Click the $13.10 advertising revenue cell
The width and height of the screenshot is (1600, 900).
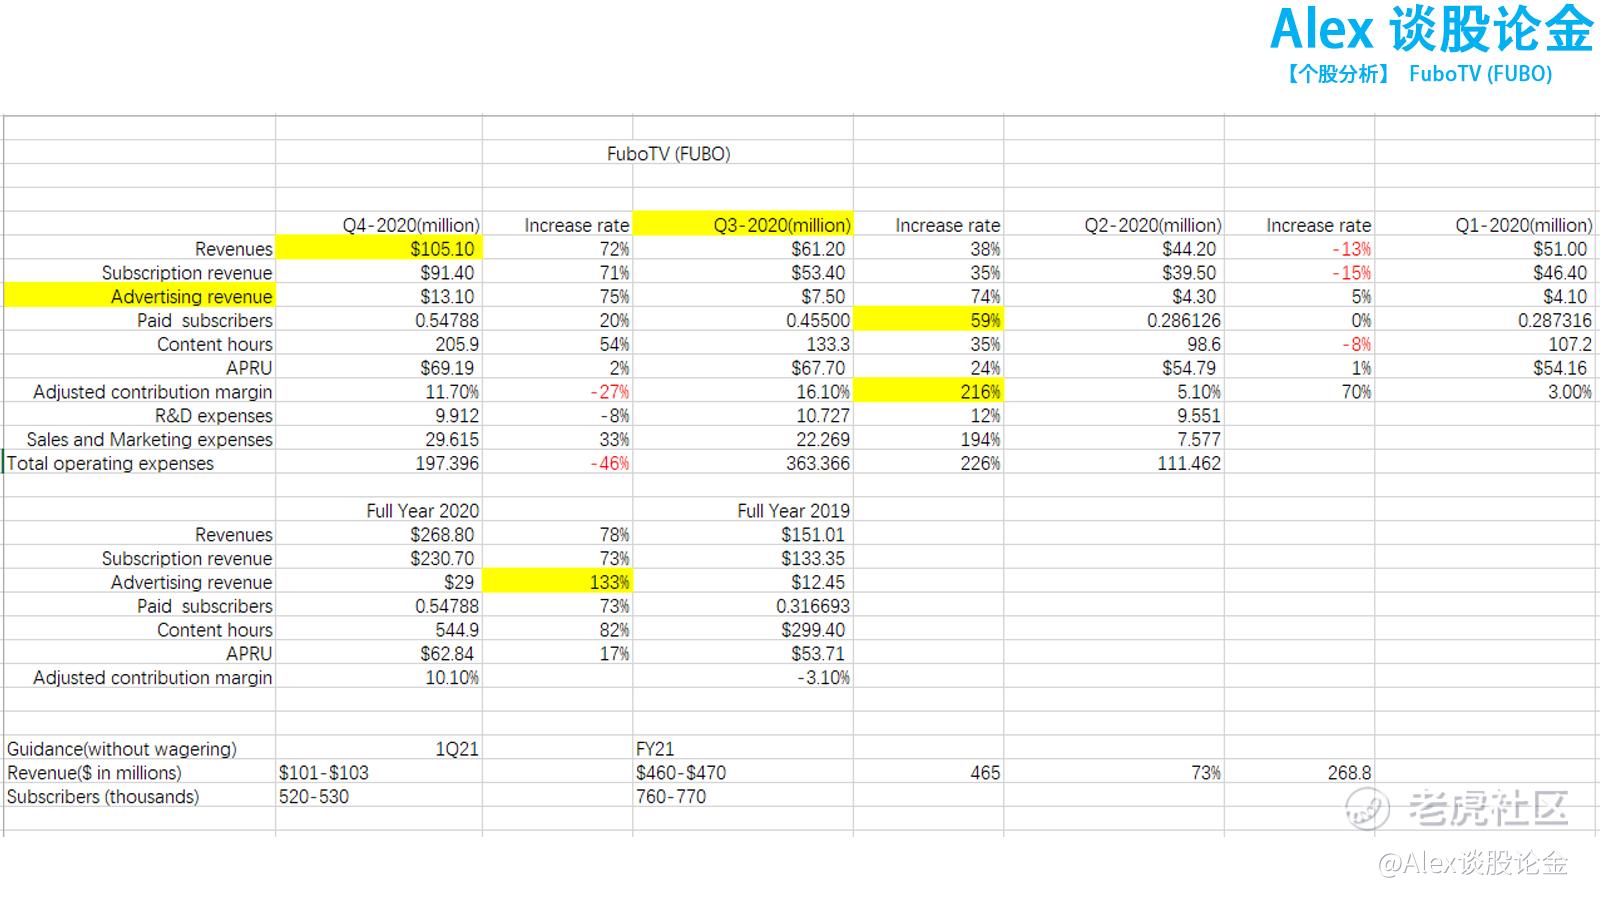(379, 297)
